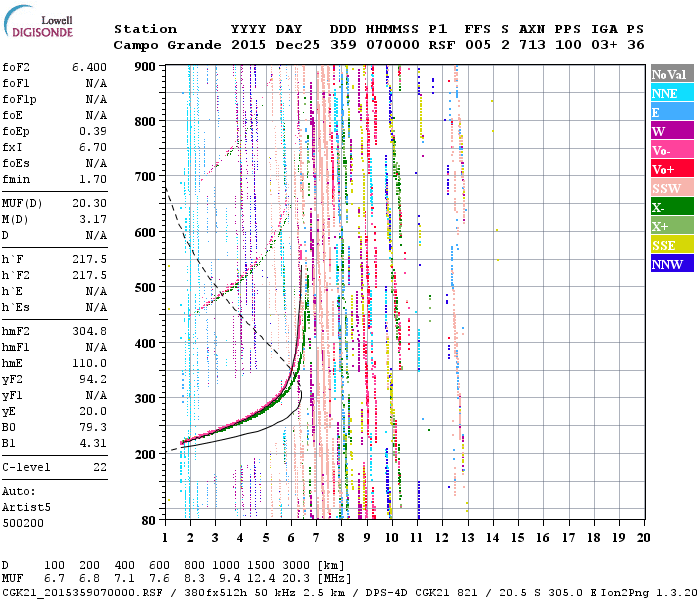Click the B1 value 4.31
The image size is (700, 600).
click(93, 443)
